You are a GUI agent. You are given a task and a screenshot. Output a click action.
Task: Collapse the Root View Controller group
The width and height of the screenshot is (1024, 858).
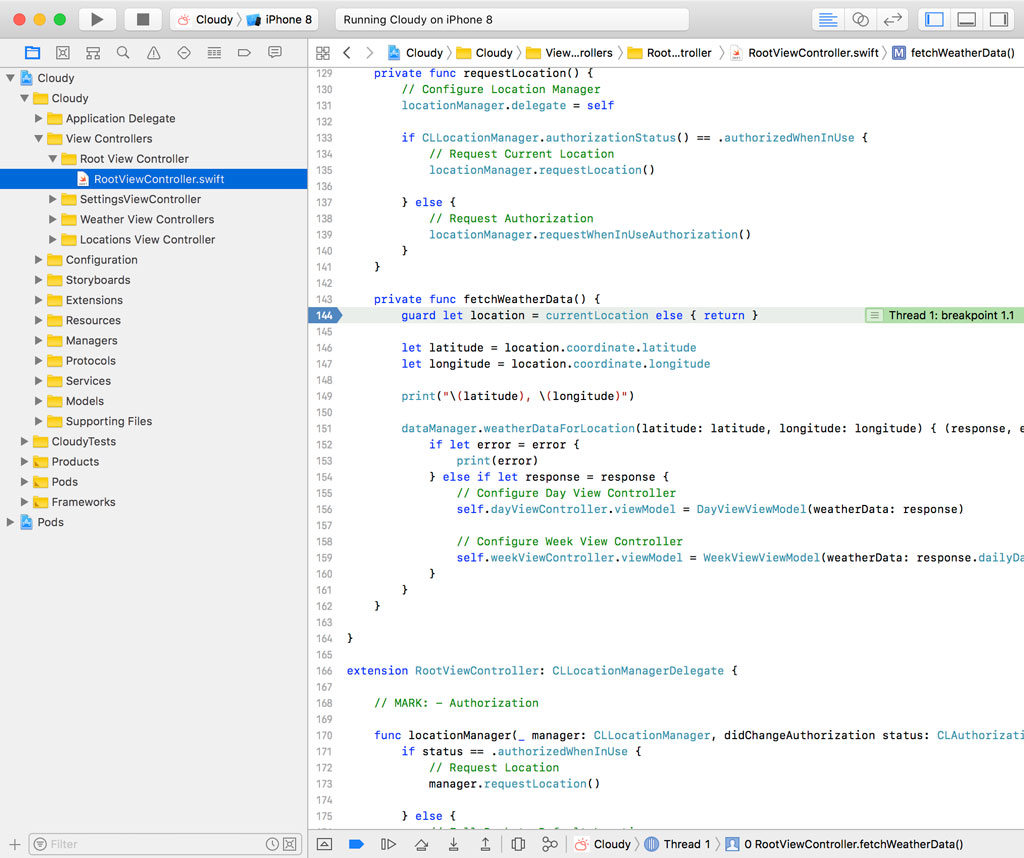click(x=53, y=158)
